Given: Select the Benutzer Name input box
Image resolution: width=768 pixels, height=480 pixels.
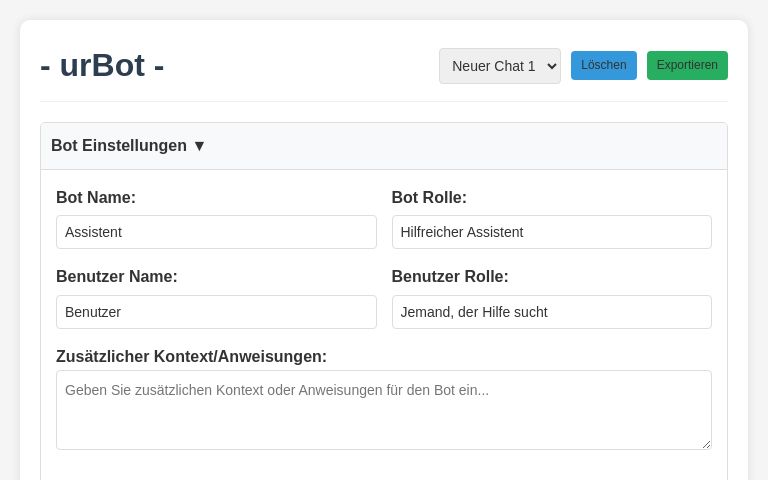Looking at the screenshot, I should coord(216,312).
